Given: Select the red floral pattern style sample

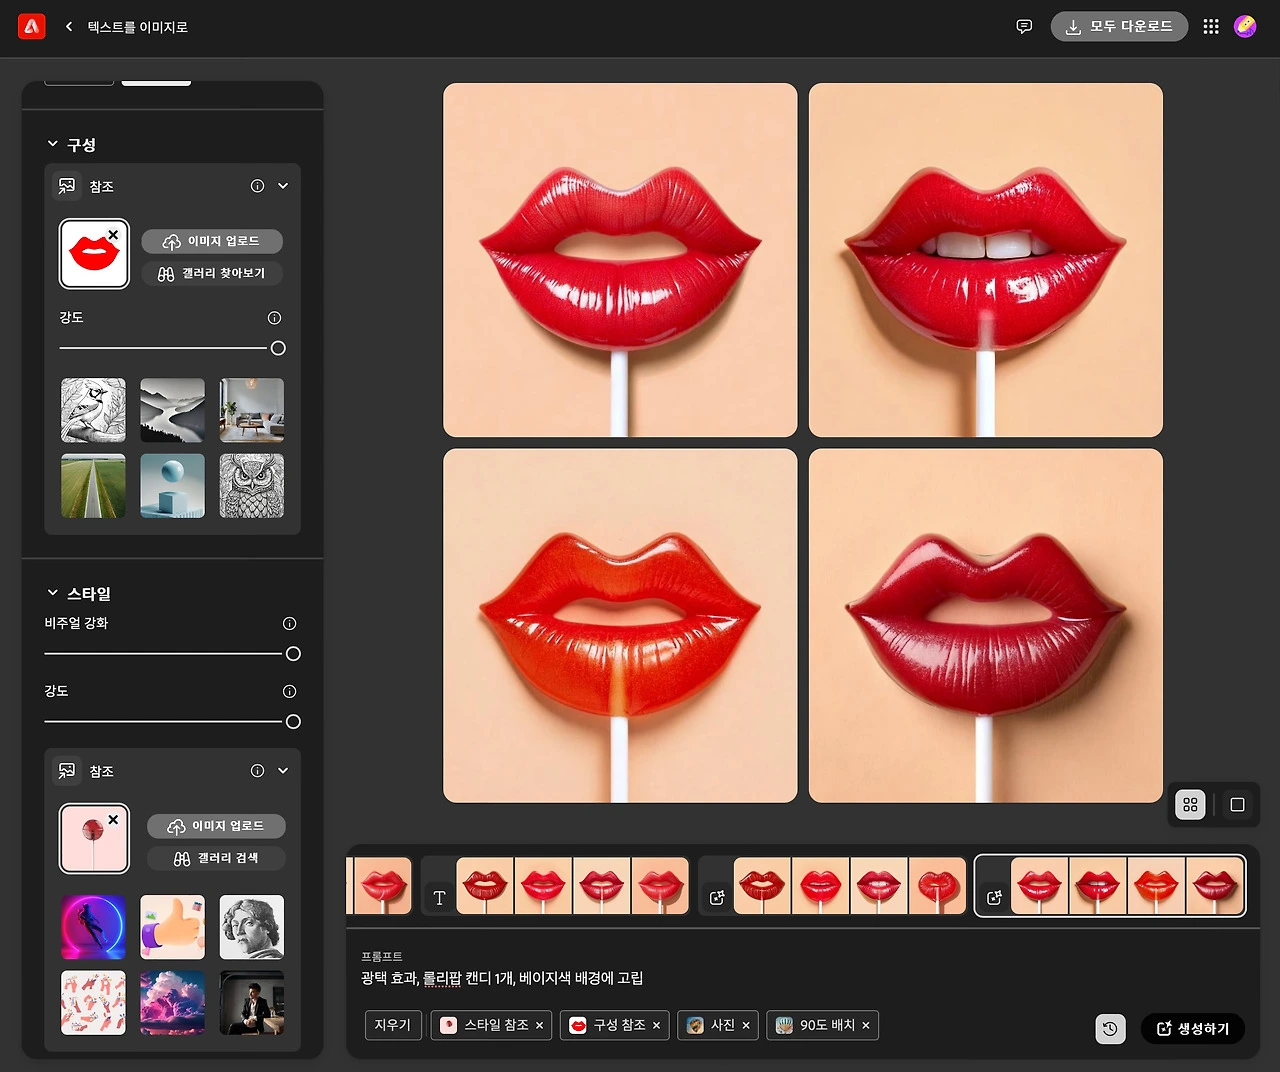Looking at the screenshot, I should [x=94, y=1002].
